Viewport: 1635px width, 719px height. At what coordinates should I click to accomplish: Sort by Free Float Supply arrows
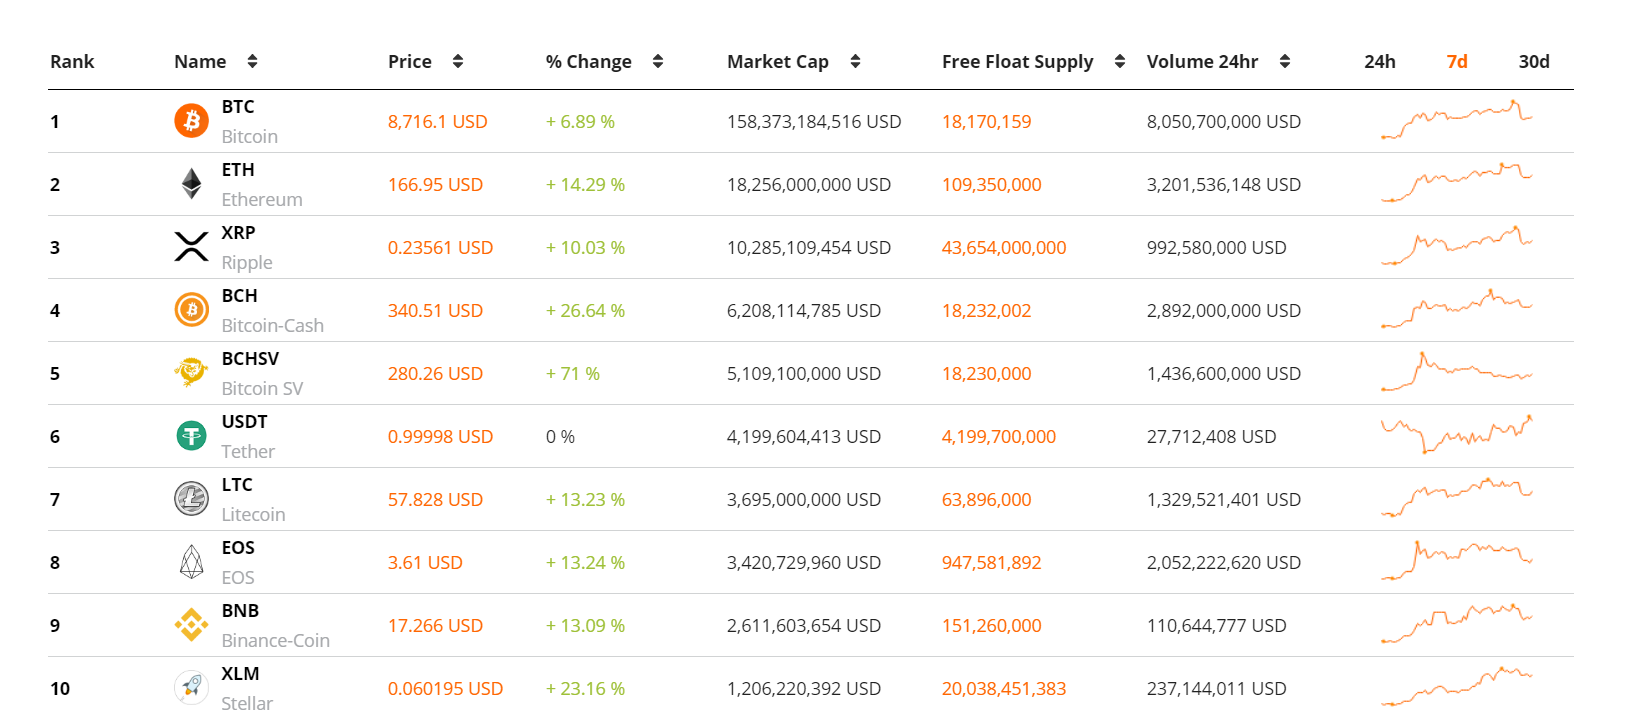[x=1120, y=62]
